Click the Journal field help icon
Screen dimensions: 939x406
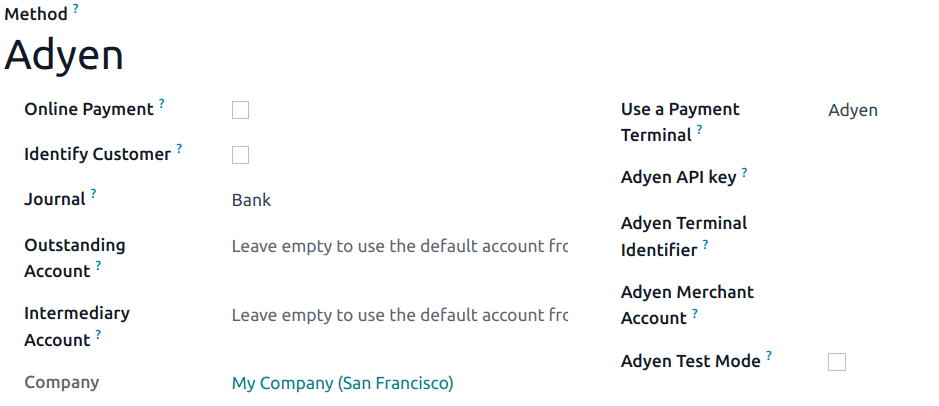[93, 193]
